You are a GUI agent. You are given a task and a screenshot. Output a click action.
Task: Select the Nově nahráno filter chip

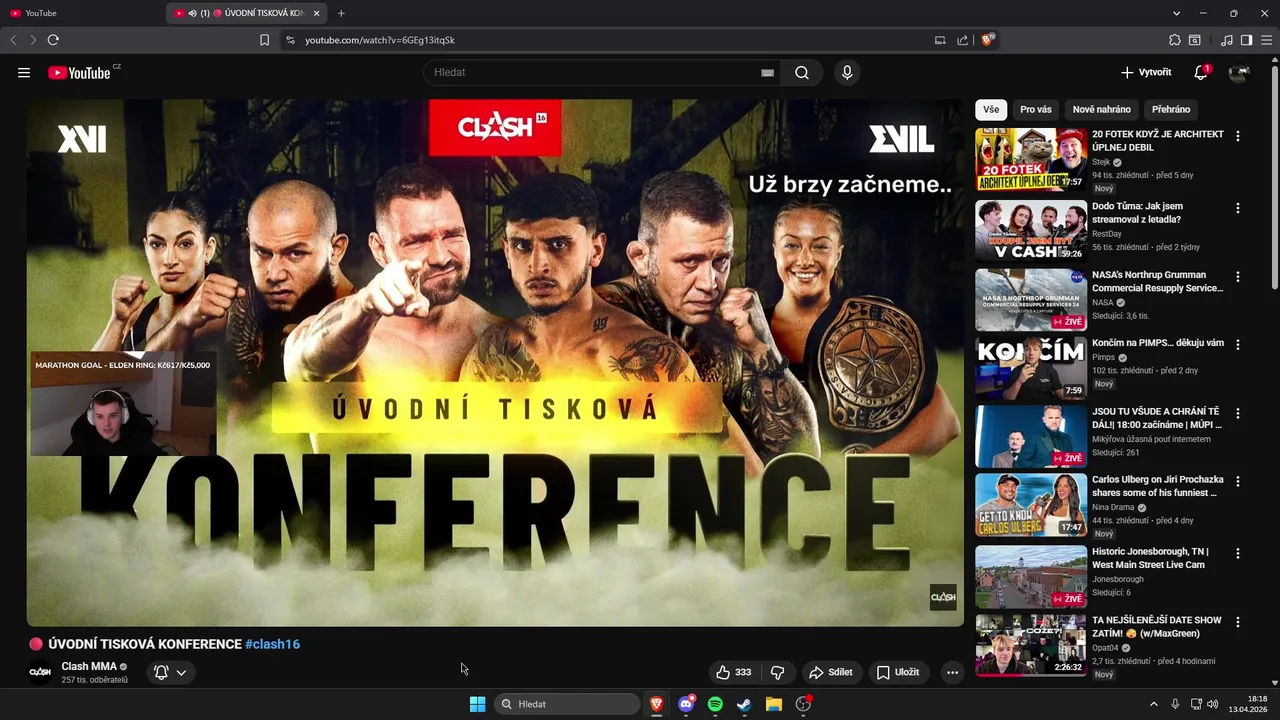(x=1101, y=109)
